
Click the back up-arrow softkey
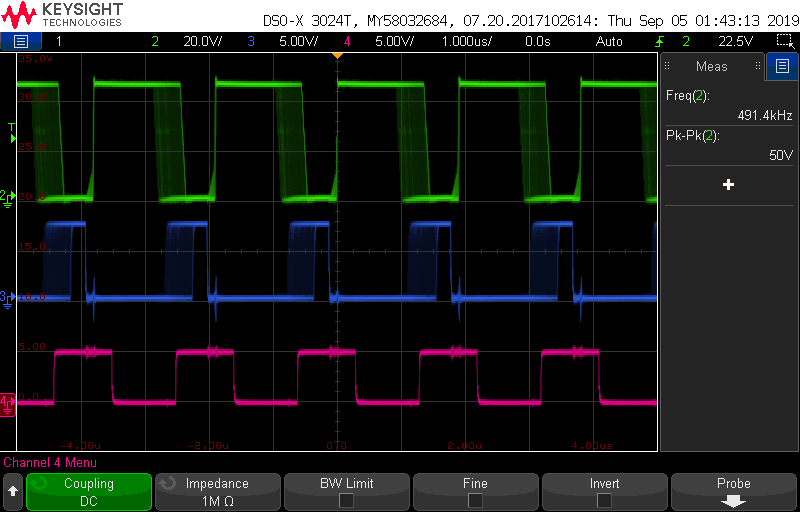coord(13,492)
